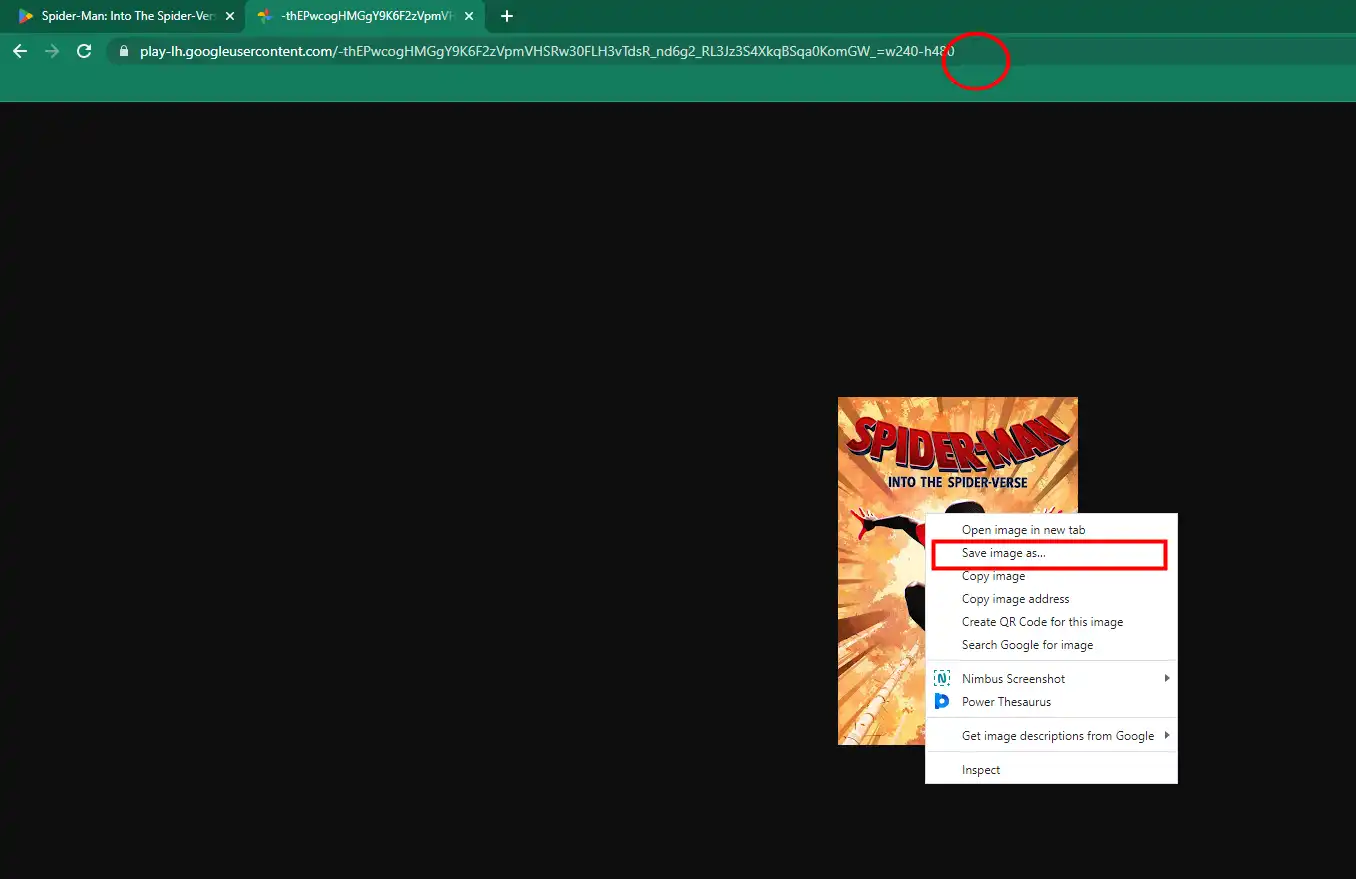Close the Spider-Man Play Store tab
This screenshot has width=1356, height=879.
[230, 17]
